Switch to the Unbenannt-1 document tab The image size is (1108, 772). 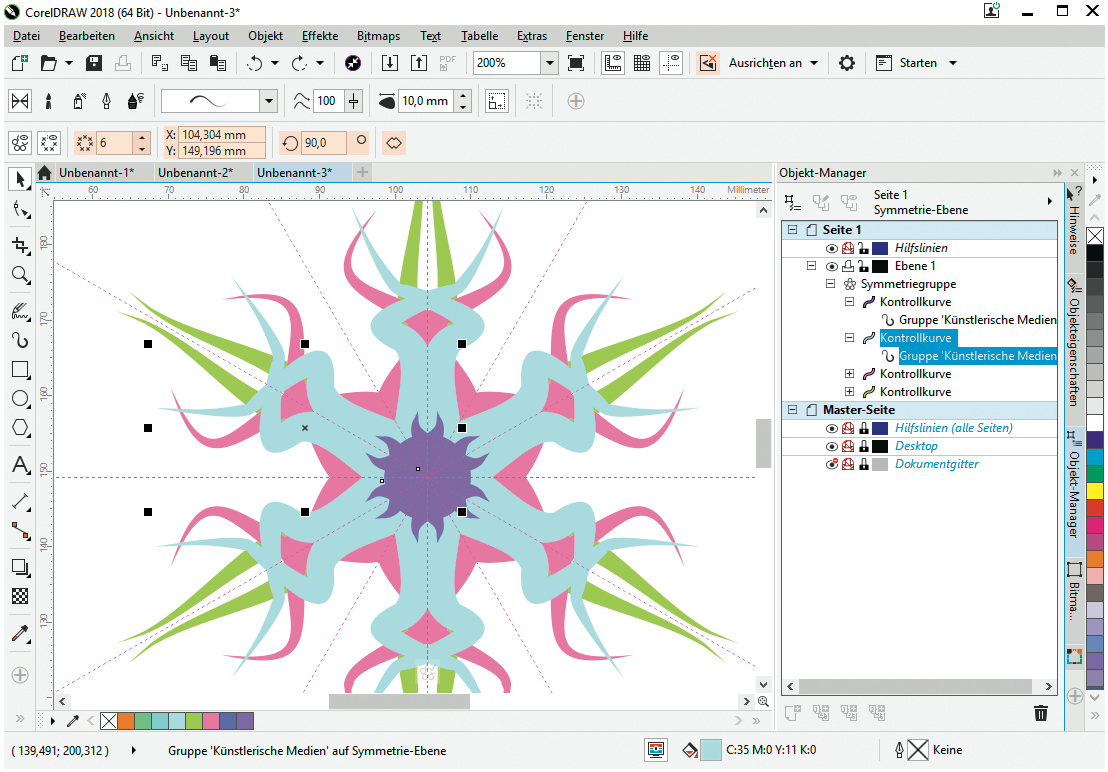point(95,173)
